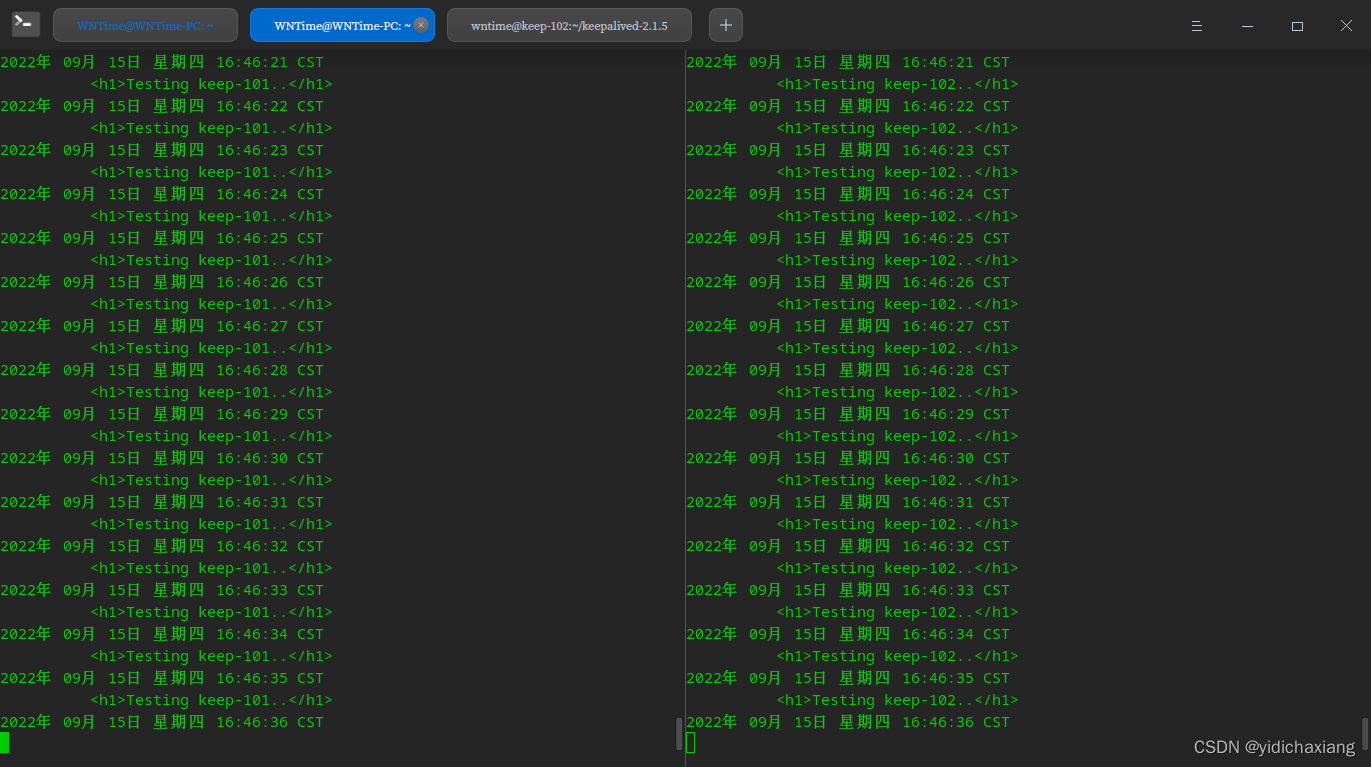Click 16:46:24 timestamp in keep-102 pane
Screen dimensions: 1371x767
tap(938, 194)
